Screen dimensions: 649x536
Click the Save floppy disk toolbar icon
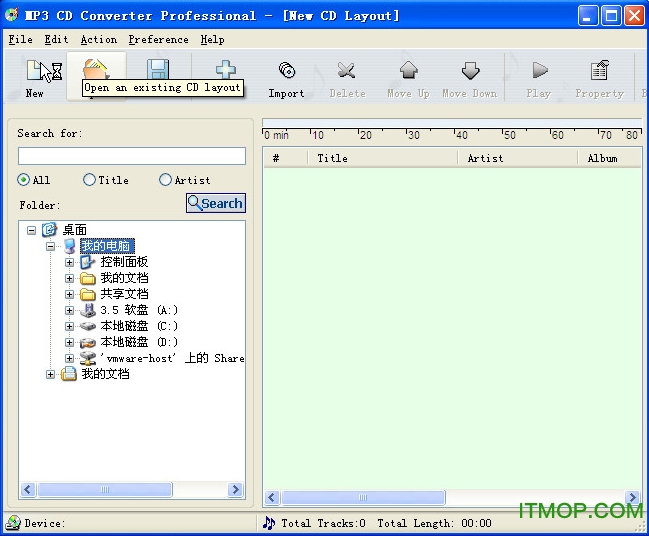tap(158, 69)
